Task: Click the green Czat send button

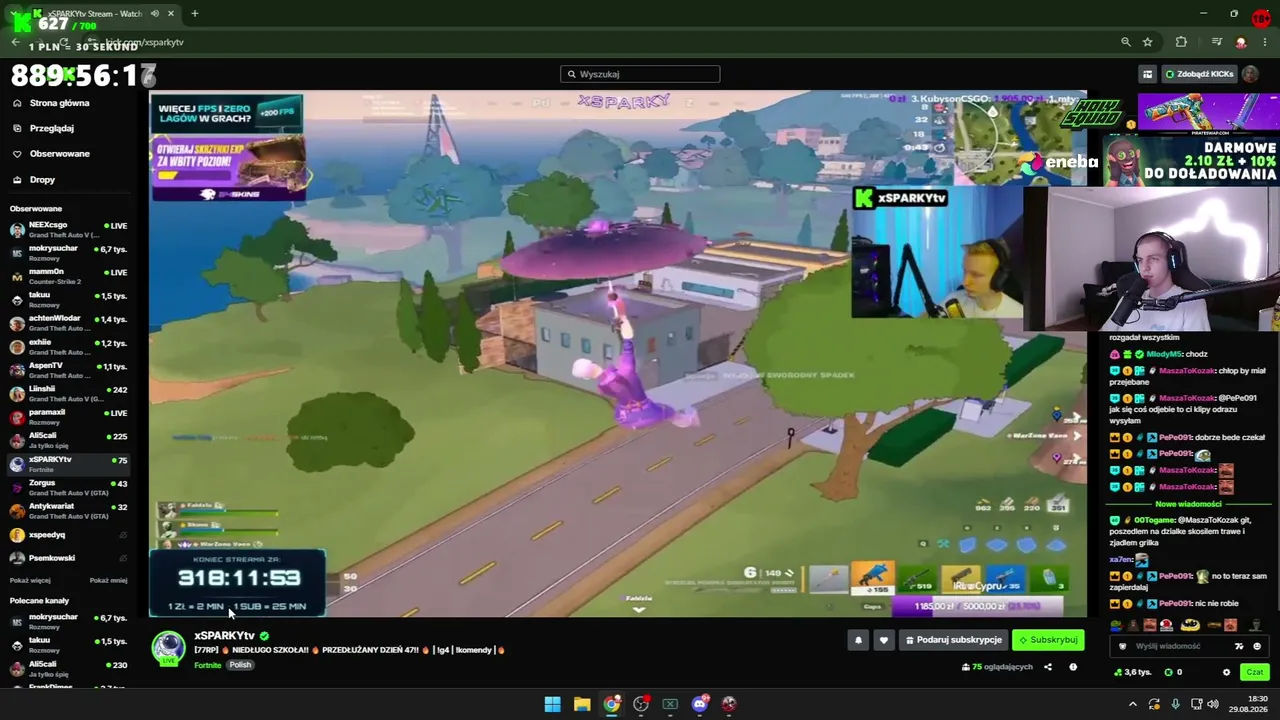Action: coord(1254,672)
